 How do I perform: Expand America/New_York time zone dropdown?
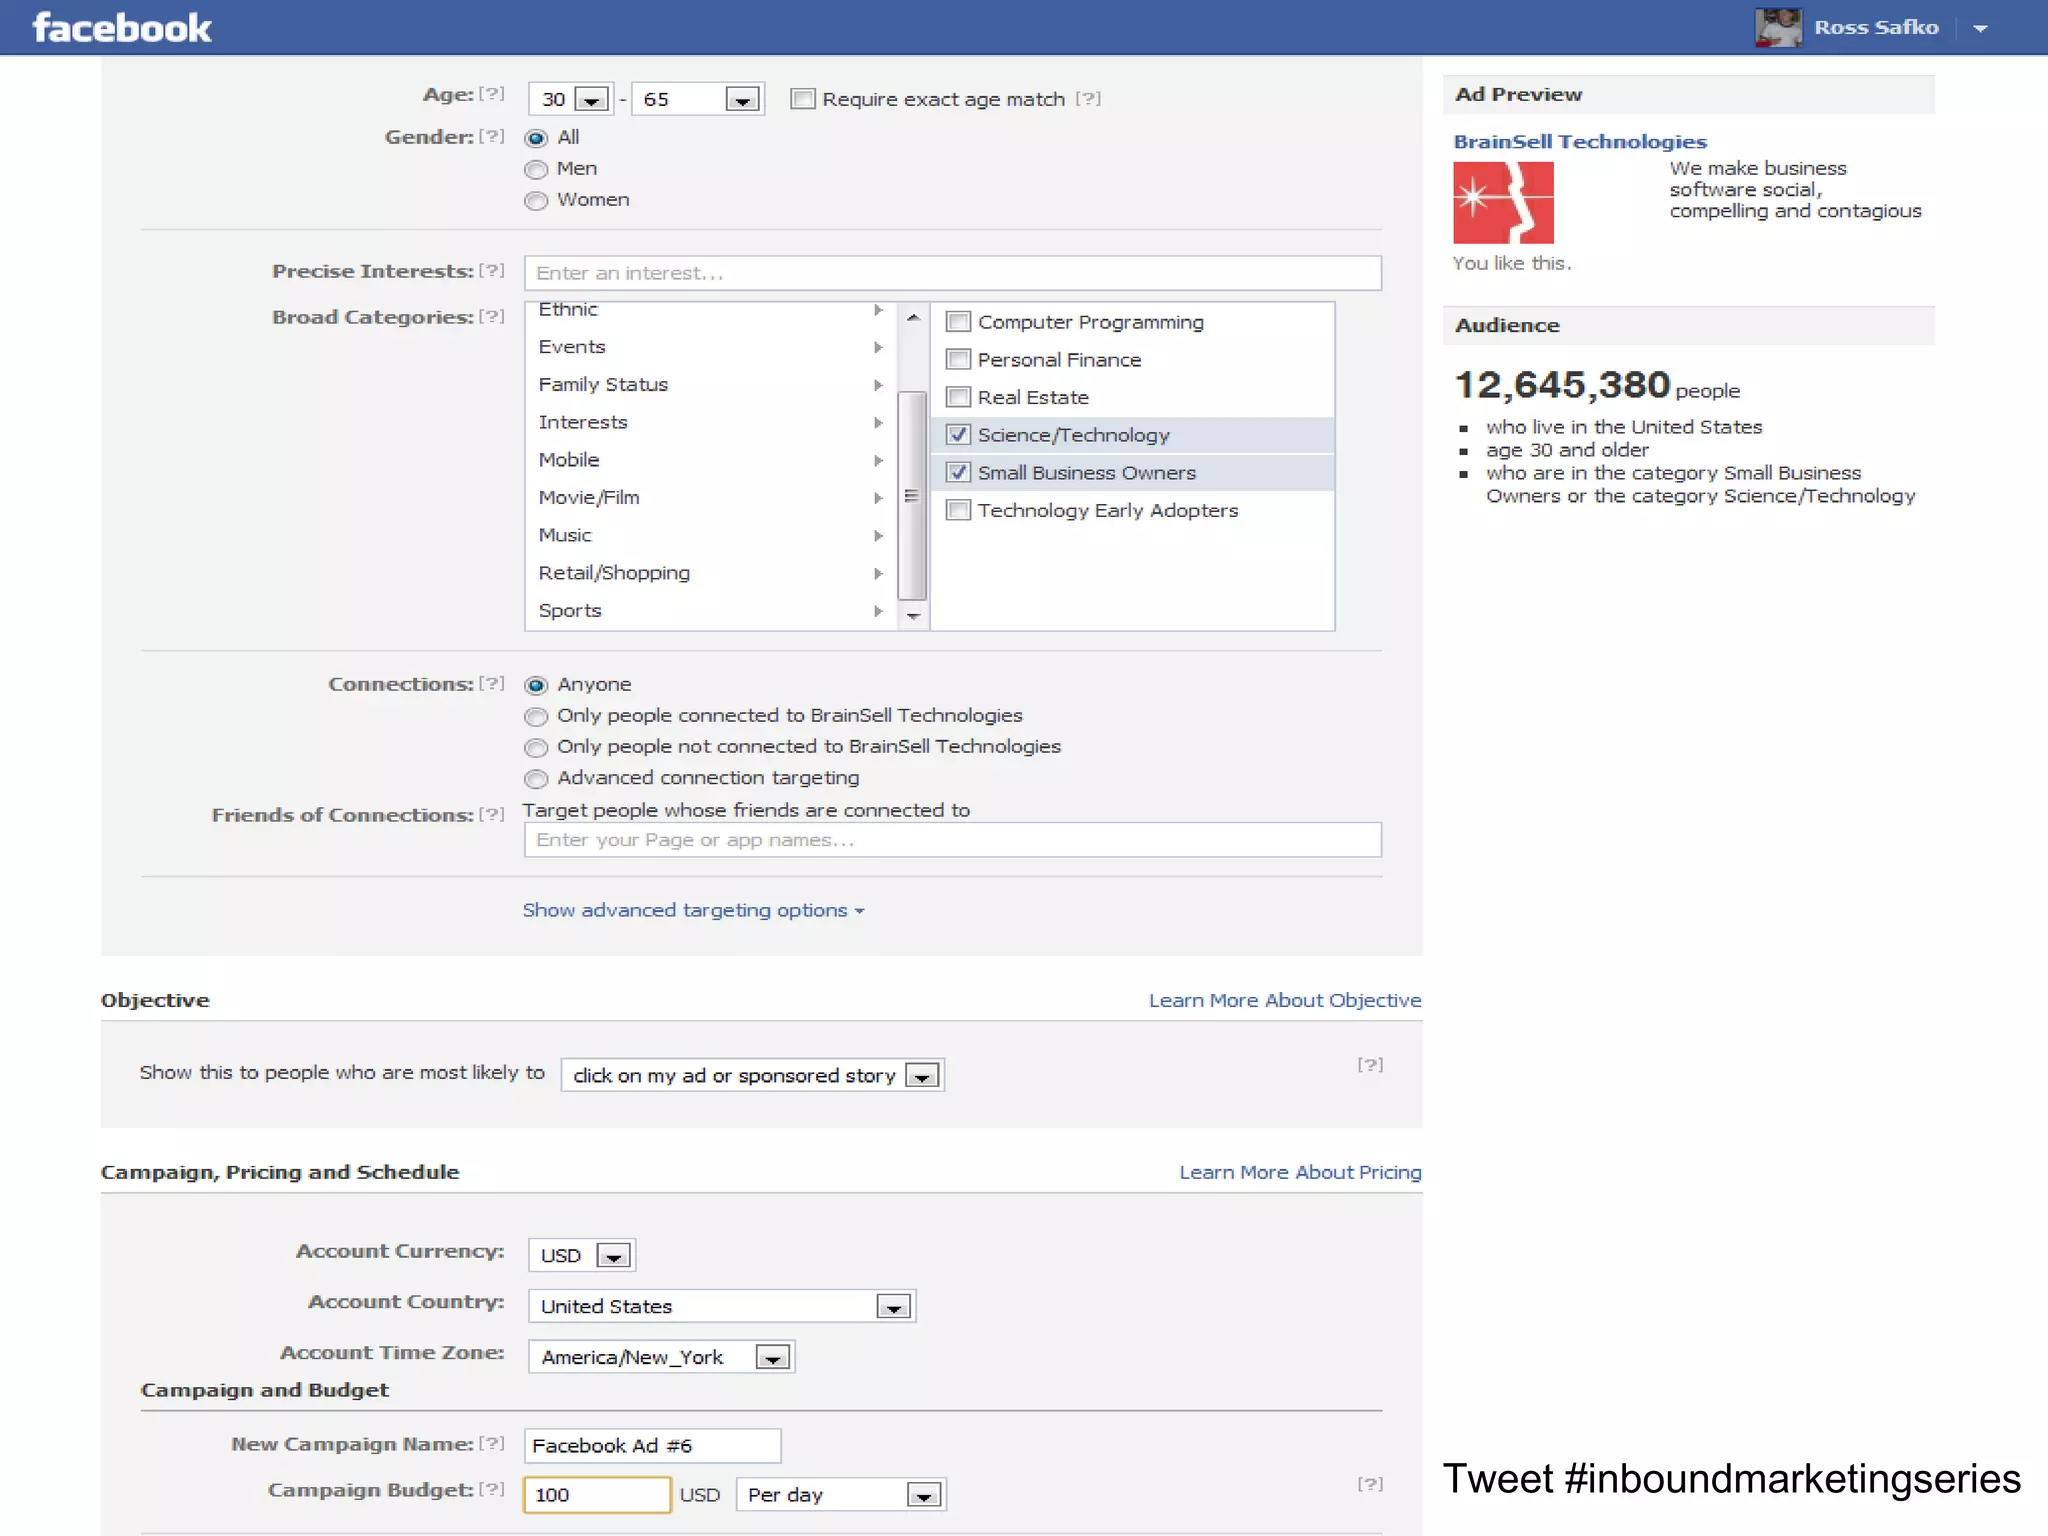point(772,1358)
